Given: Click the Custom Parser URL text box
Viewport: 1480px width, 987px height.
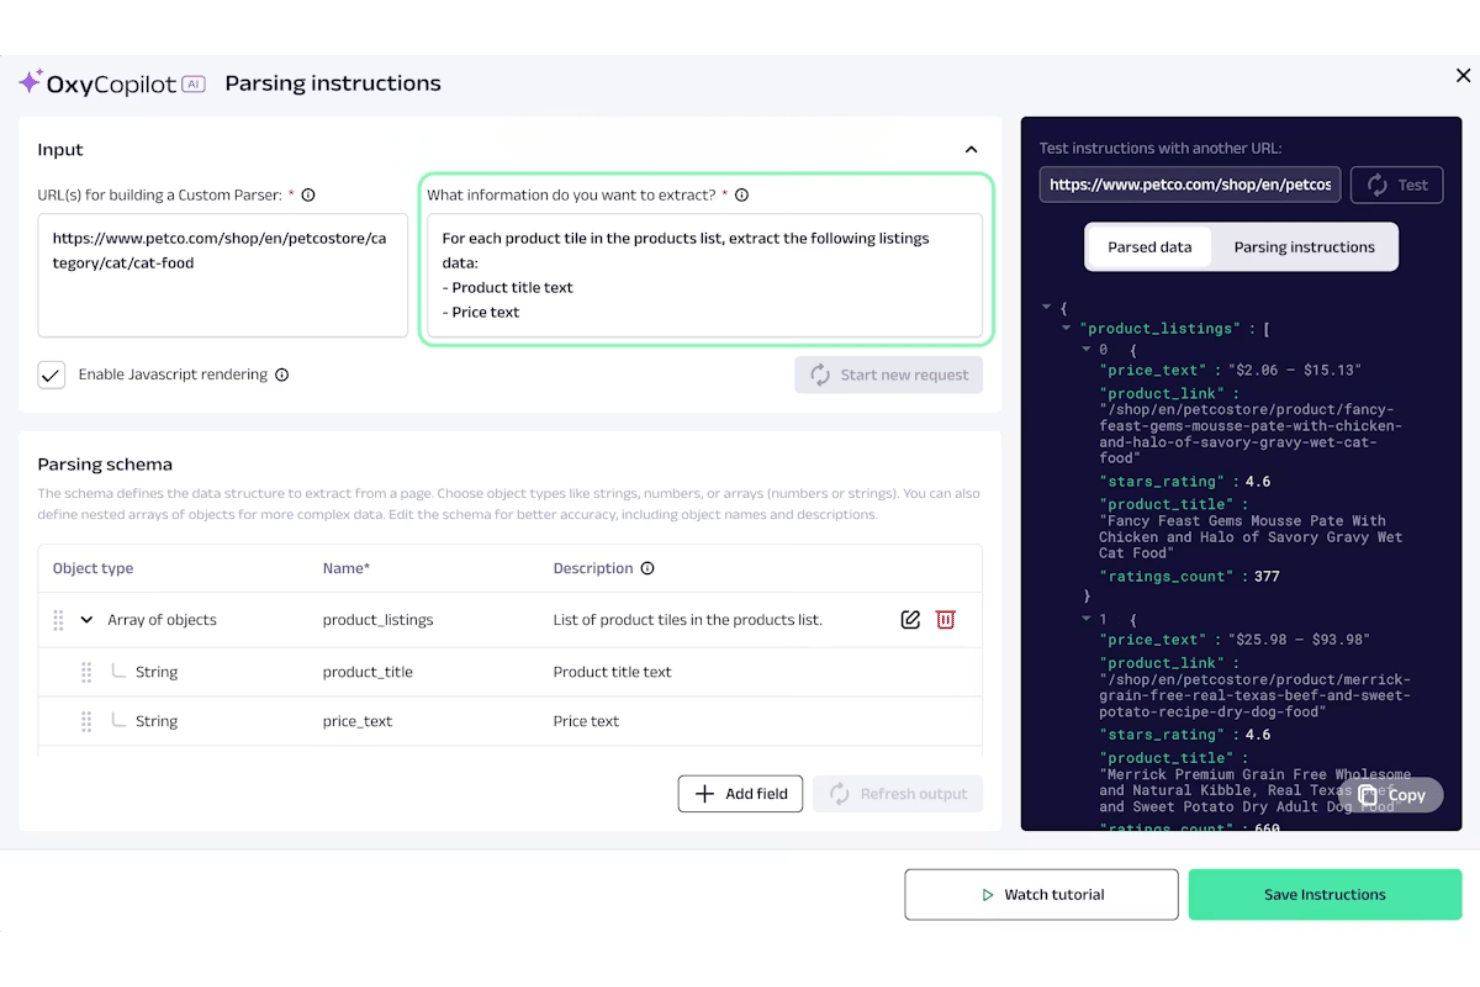Looking at the screenshot, I should pos(223,275).
